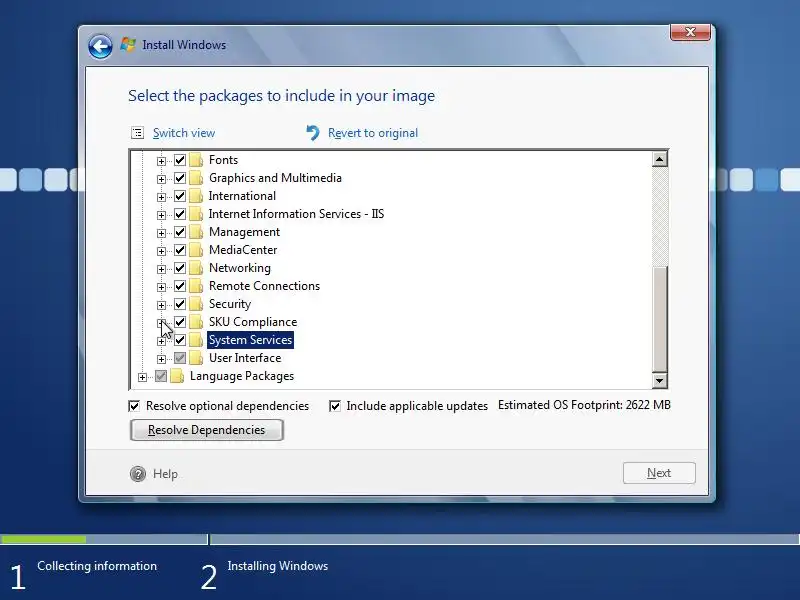Select the User Interface tree item
This screenshot has height=600, width=800.
tap(245, 358)
